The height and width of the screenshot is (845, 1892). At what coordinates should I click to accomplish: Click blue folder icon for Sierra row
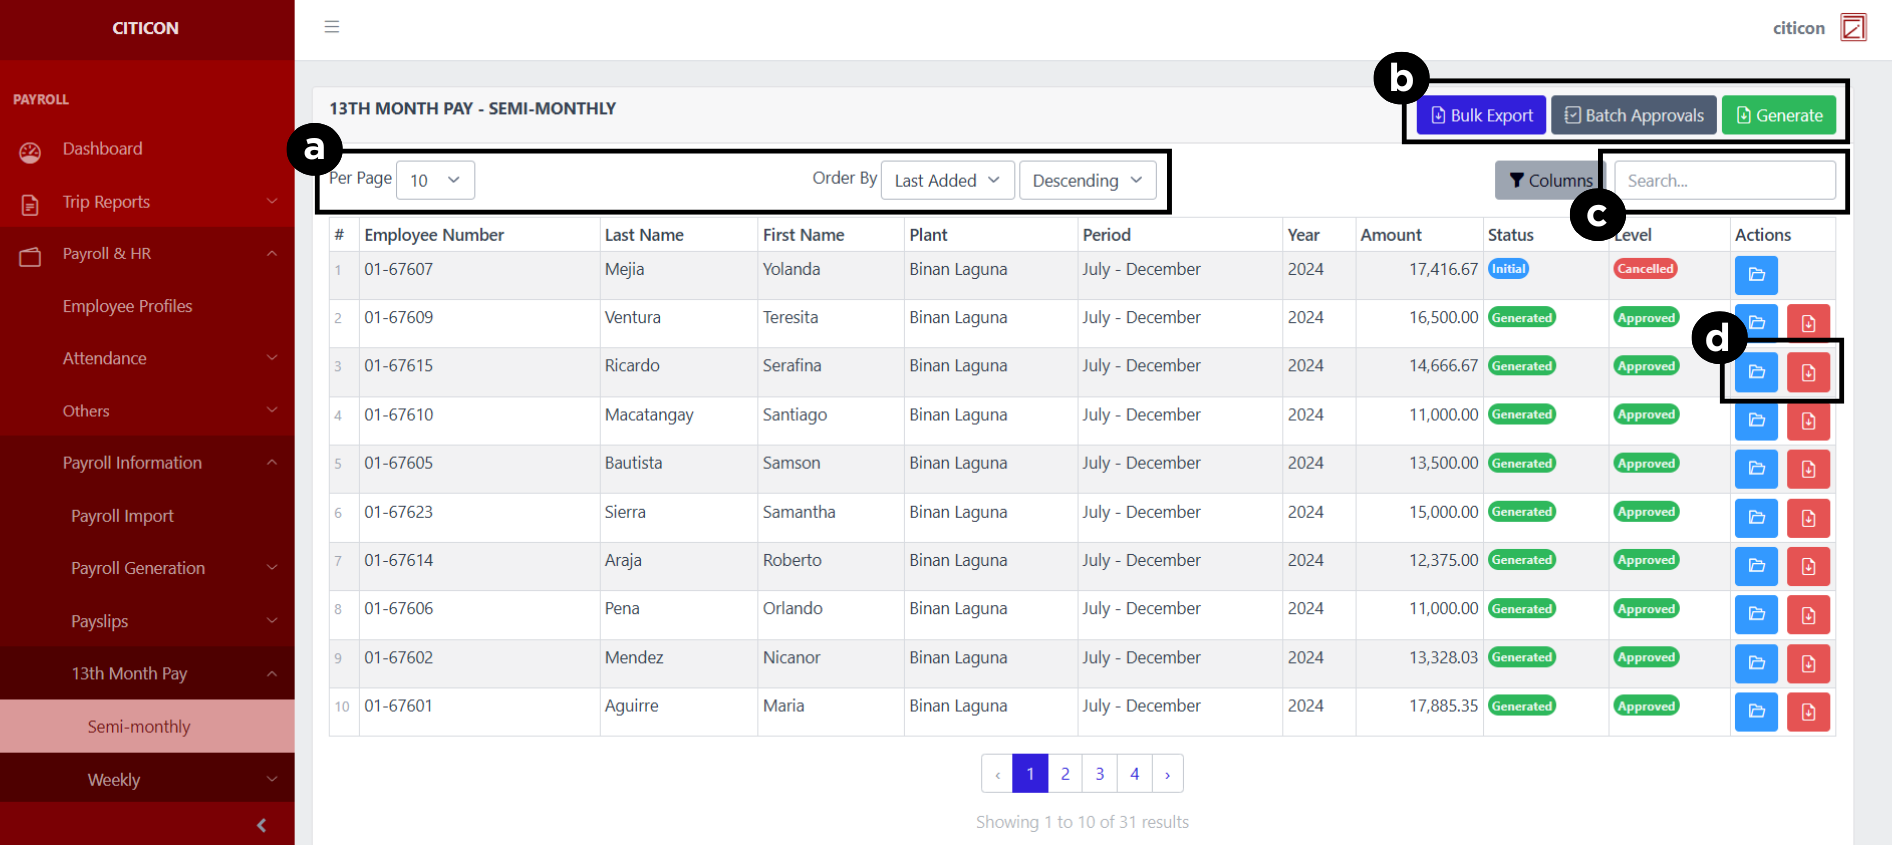[1755, 518]
